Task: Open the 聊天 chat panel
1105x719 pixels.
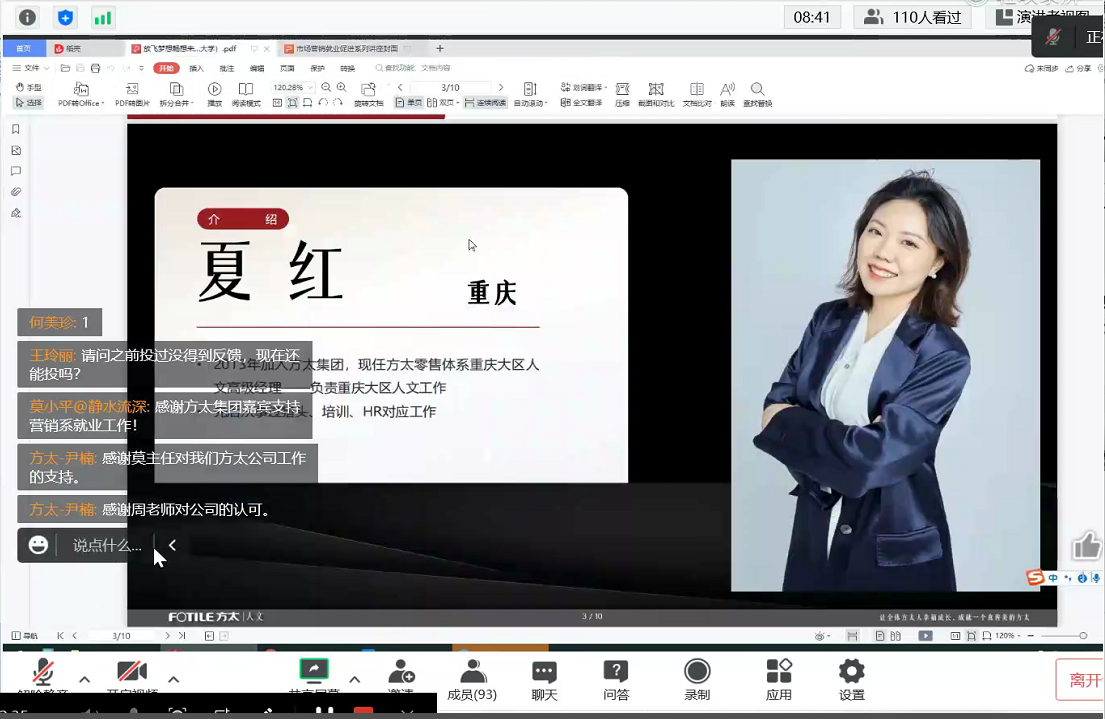Action: 544,678
